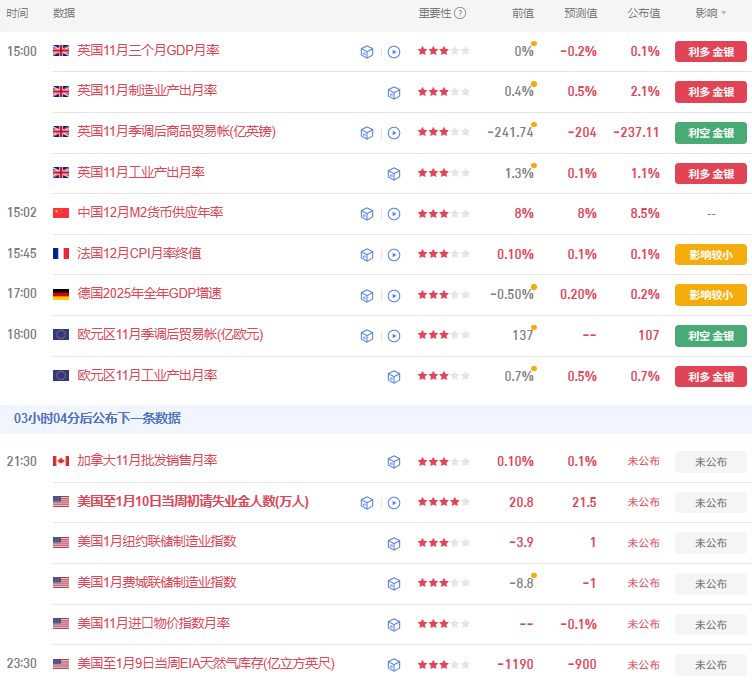Click the 重要性 column header
The width and height of the screenshot is (752, 685).
tap(434, 13)
